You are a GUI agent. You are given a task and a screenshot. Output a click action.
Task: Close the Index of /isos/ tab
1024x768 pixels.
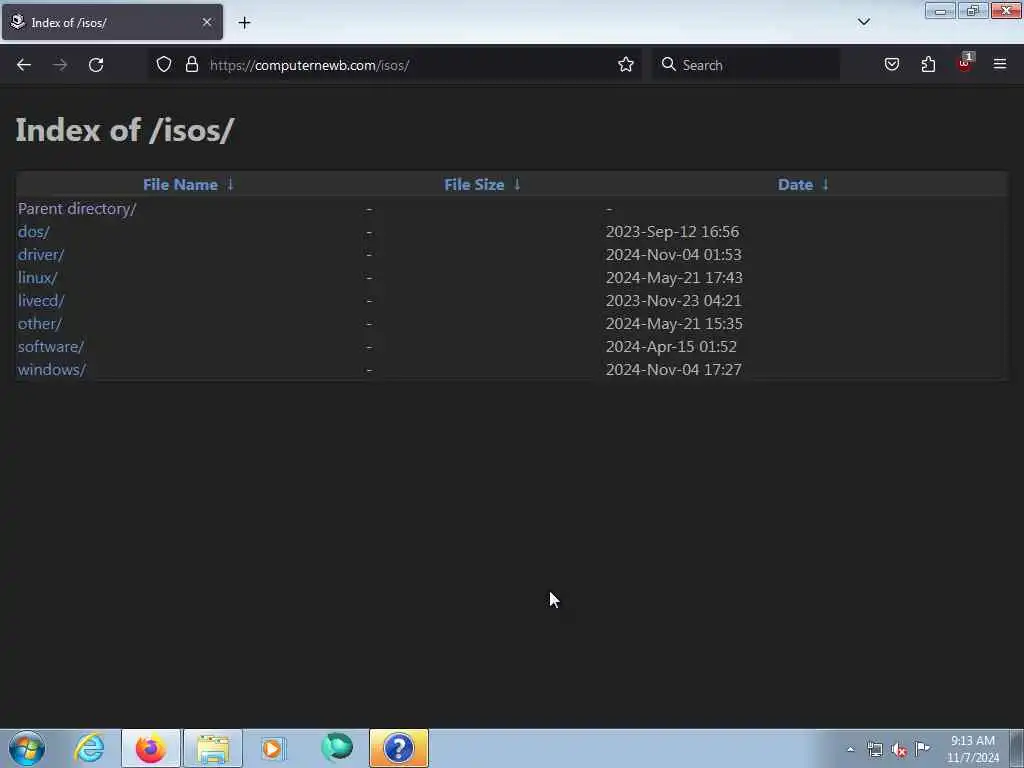tap(207, 22)
